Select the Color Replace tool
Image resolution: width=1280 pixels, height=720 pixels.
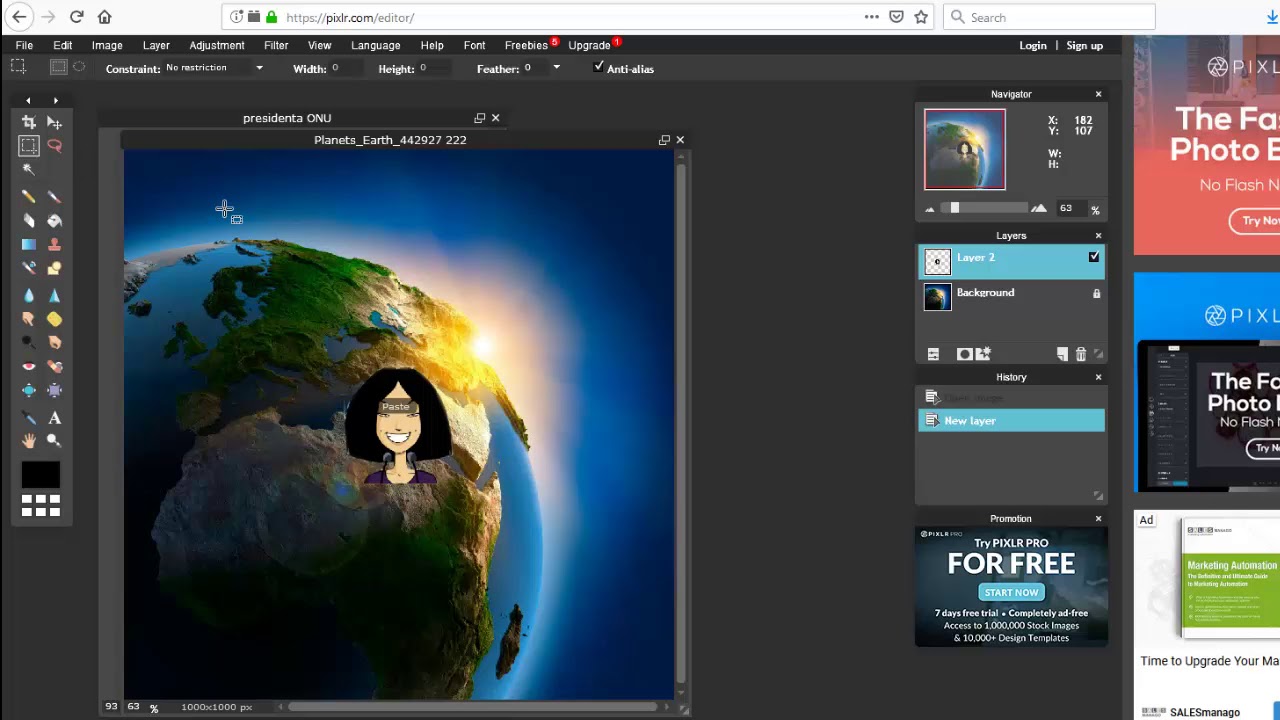click(28, 269)
